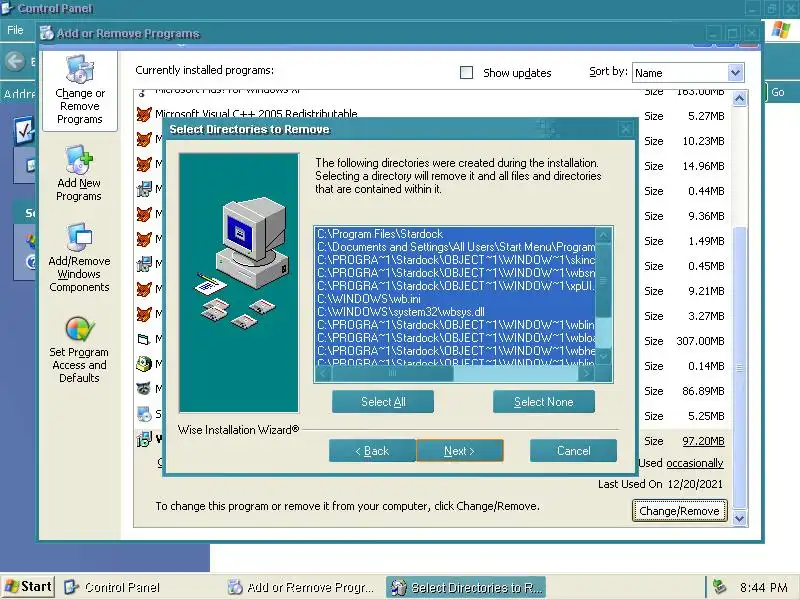This screenshot has height=600, width=800.
Task: Click the 86.89MB size value
Action: pyautogui.click(x=703, y=391)
